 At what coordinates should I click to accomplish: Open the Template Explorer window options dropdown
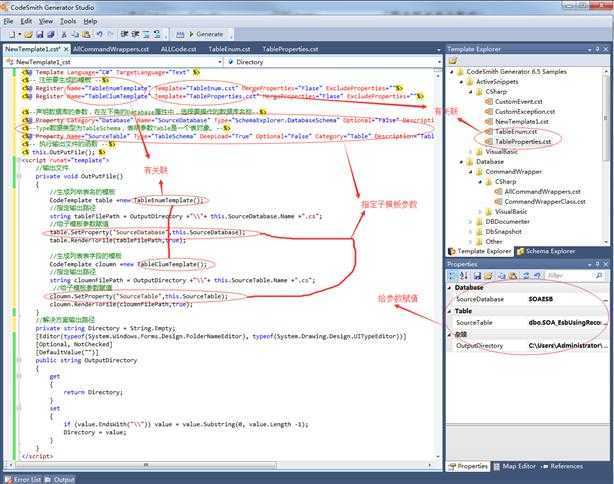pyautogui.click(x=589, y=49)
